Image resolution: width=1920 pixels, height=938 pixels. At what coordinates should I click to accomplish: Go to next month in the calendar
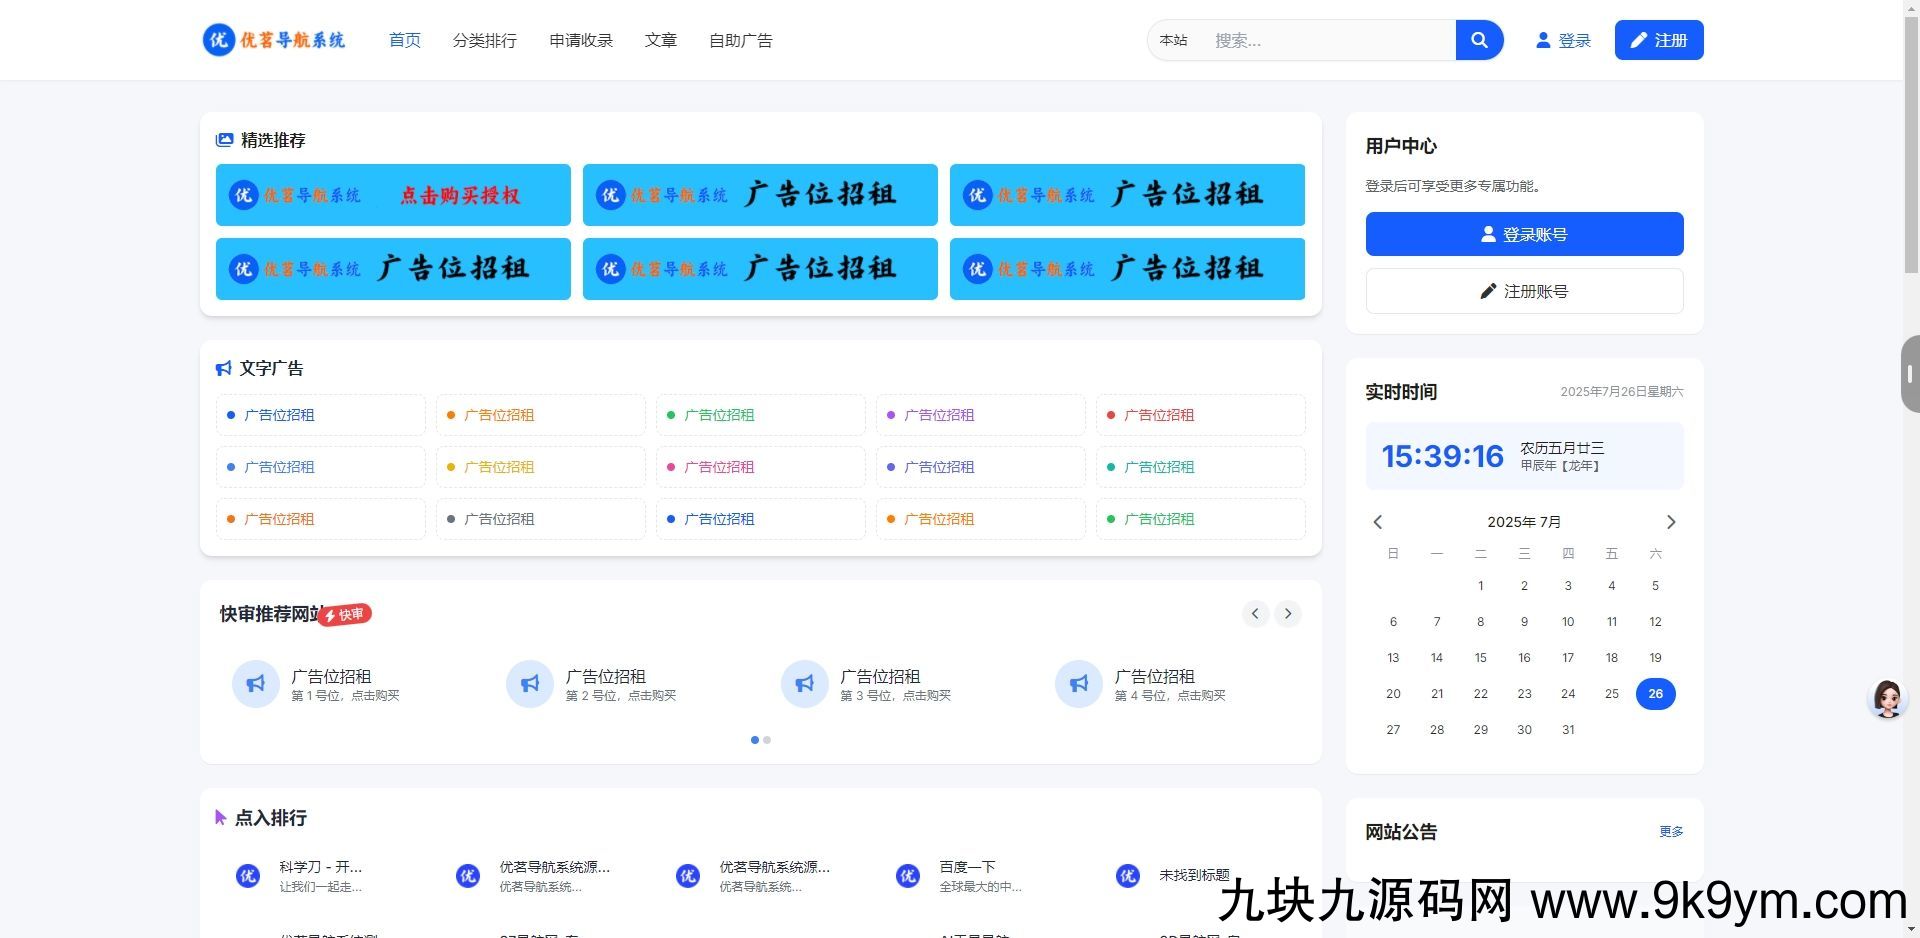pos(1670,521)
